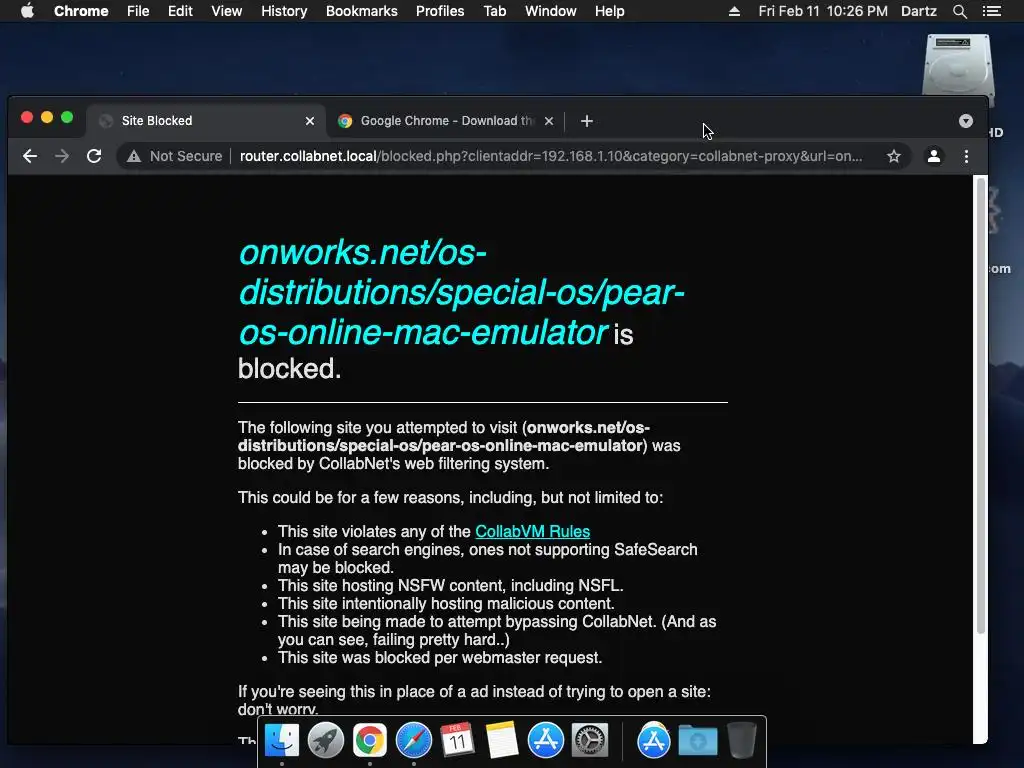The image size is (1024, 768).
Task: Open Spotlight search magnifier
Action: pos(959,11)
